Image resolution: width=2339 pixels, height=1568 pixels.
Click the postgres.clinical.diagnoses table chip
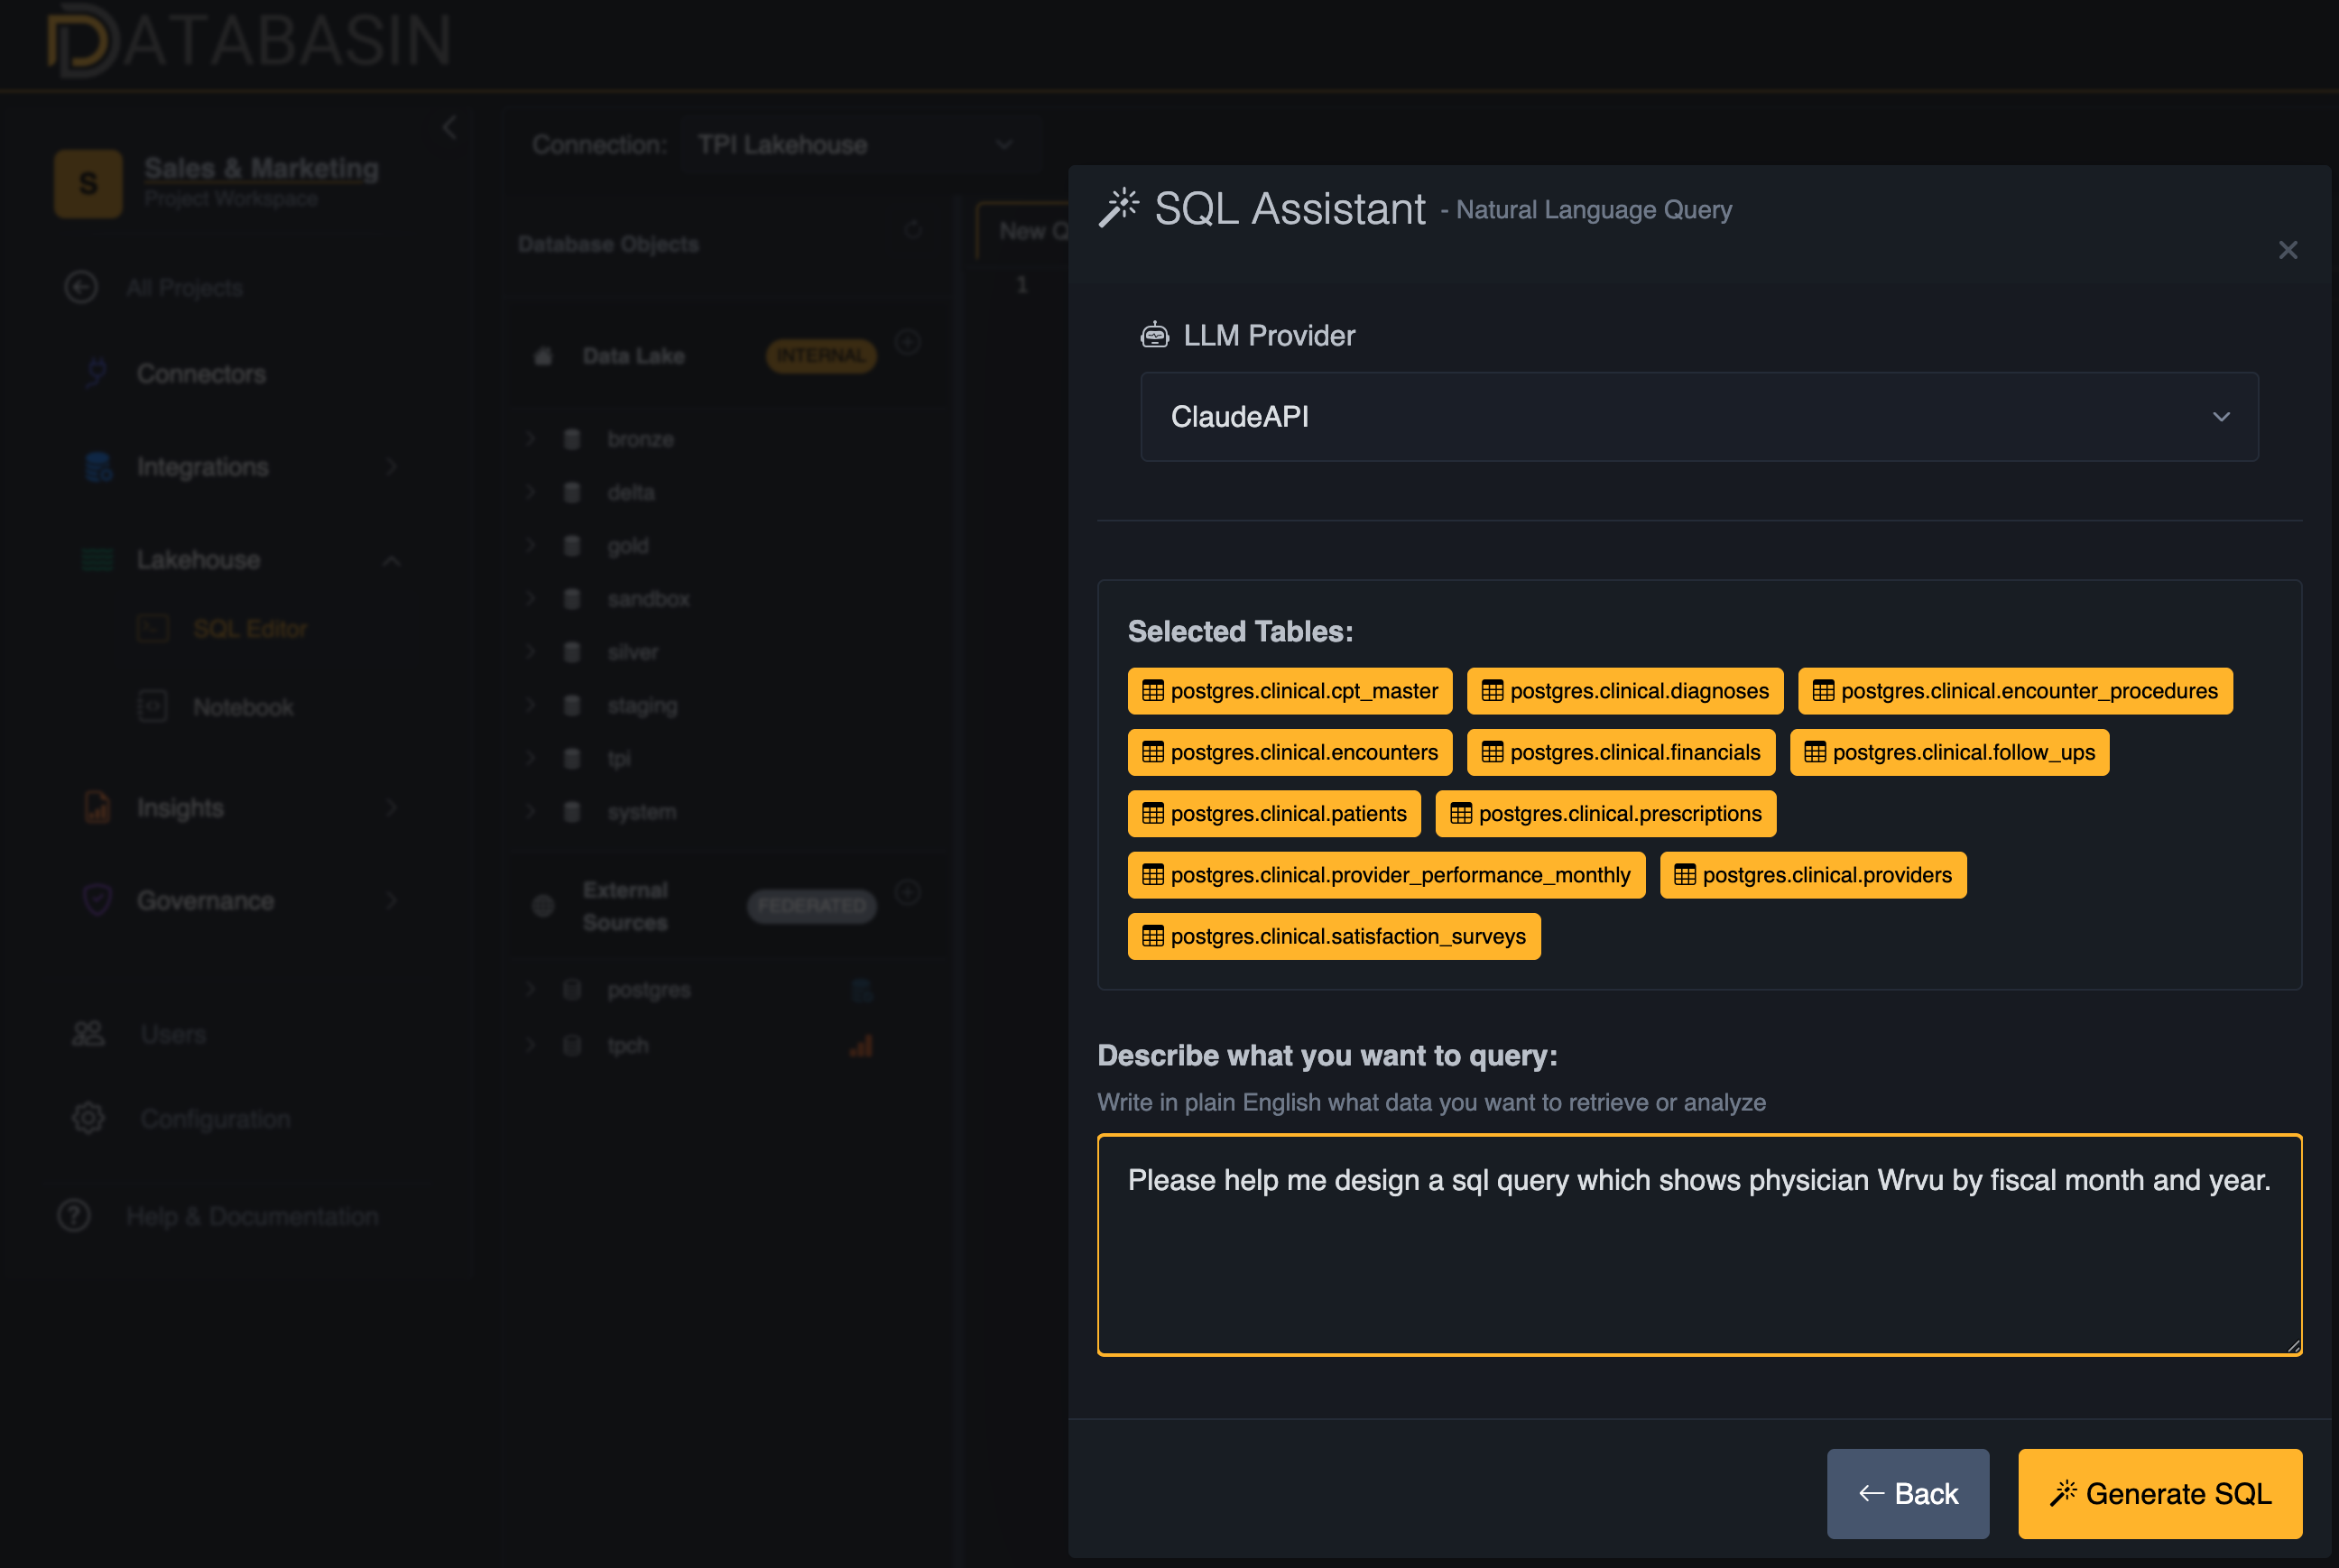1624,691
